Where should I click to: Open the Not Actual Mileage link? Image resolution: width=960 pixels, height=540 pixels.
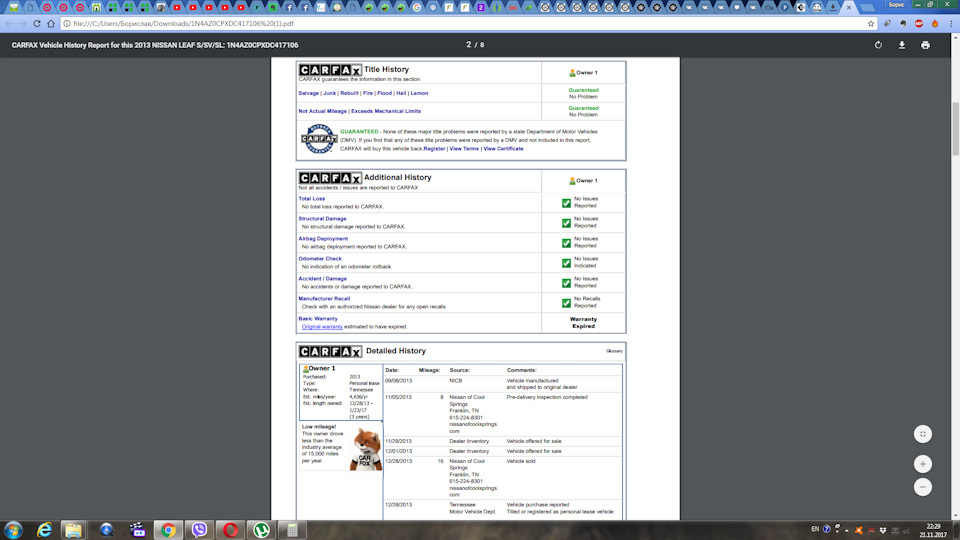point(323,111)
